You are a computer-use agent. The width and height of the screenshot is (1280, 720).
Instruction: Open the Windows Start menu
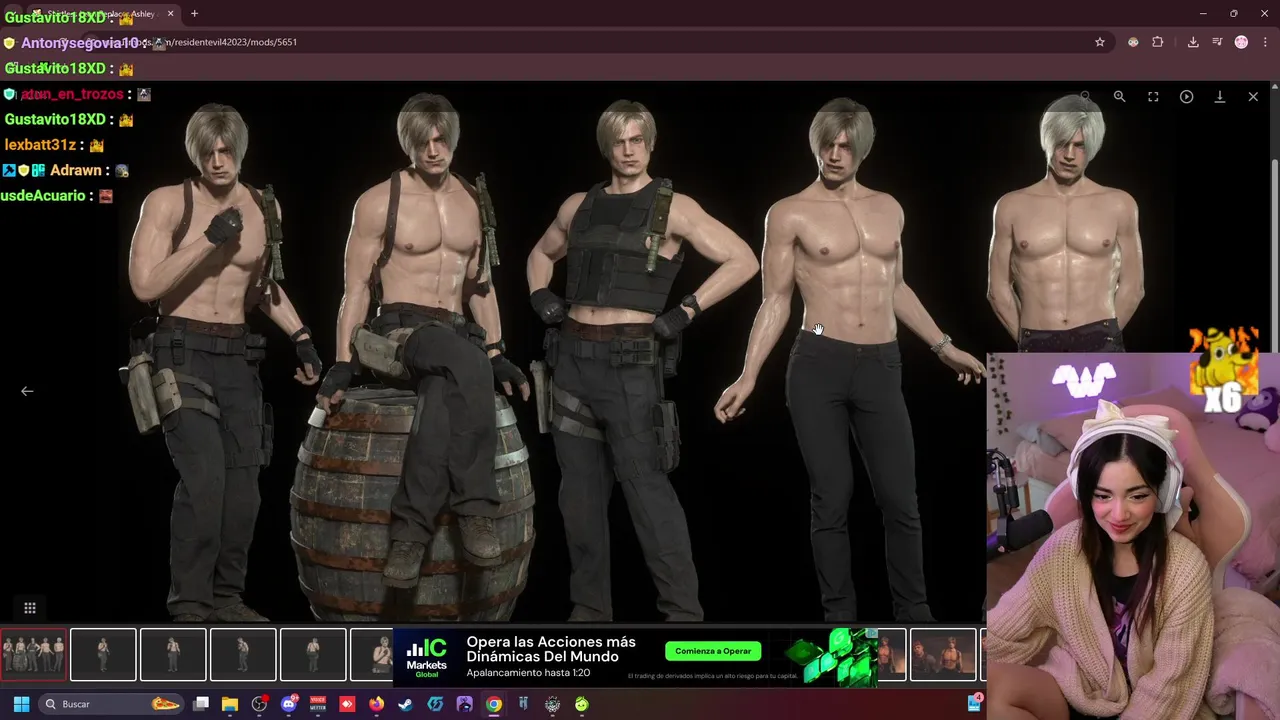pos(21,704)
